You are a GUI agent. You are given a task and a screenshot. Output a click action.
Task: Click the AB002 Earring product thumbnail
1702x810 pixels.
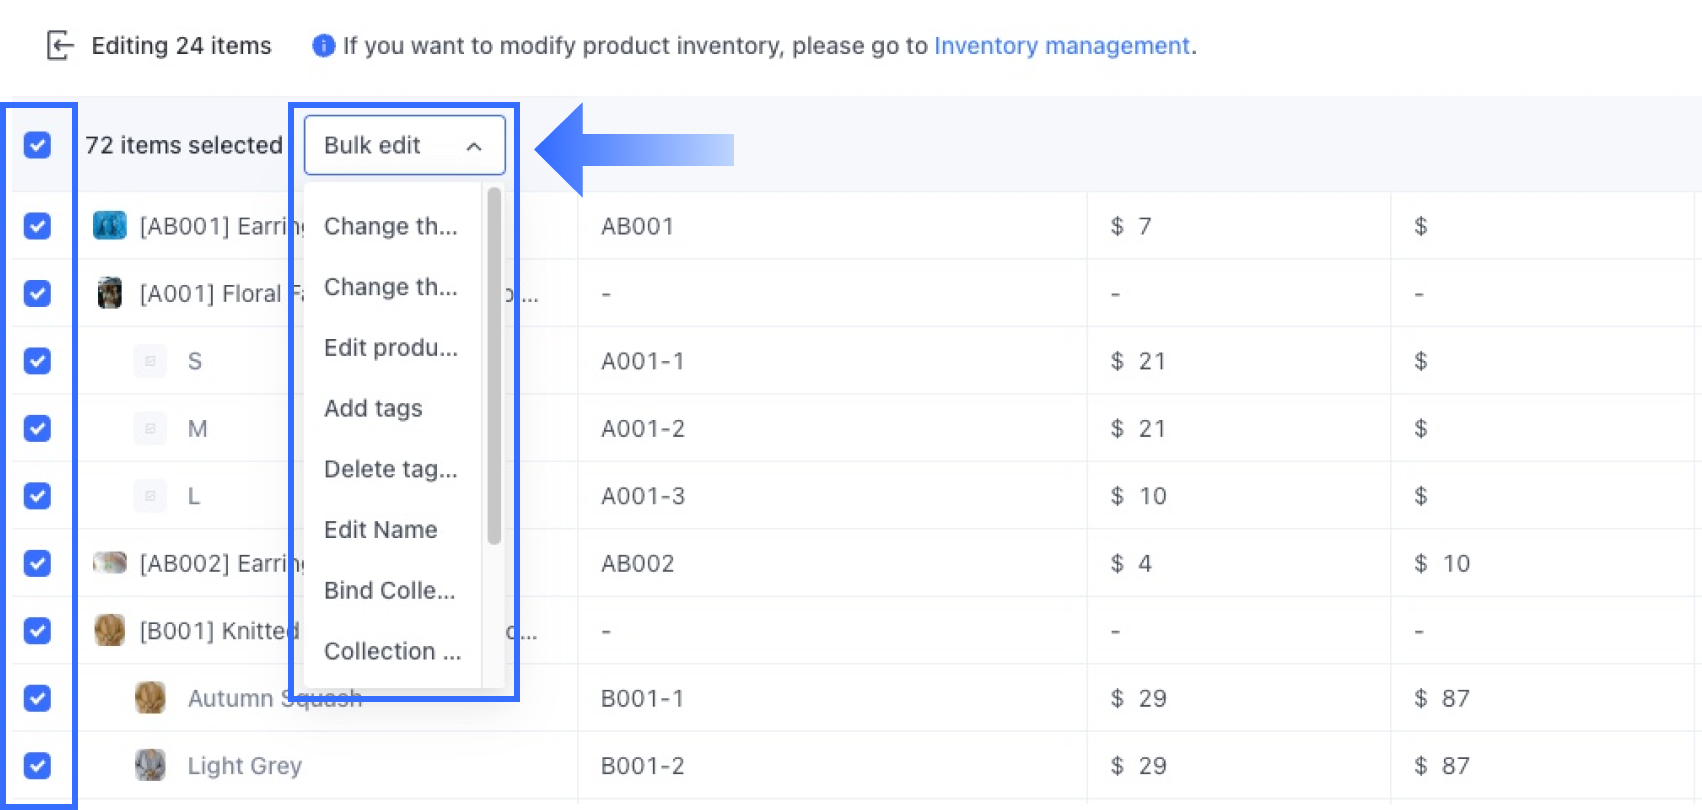pyautogui.click(x=110, y=563)
